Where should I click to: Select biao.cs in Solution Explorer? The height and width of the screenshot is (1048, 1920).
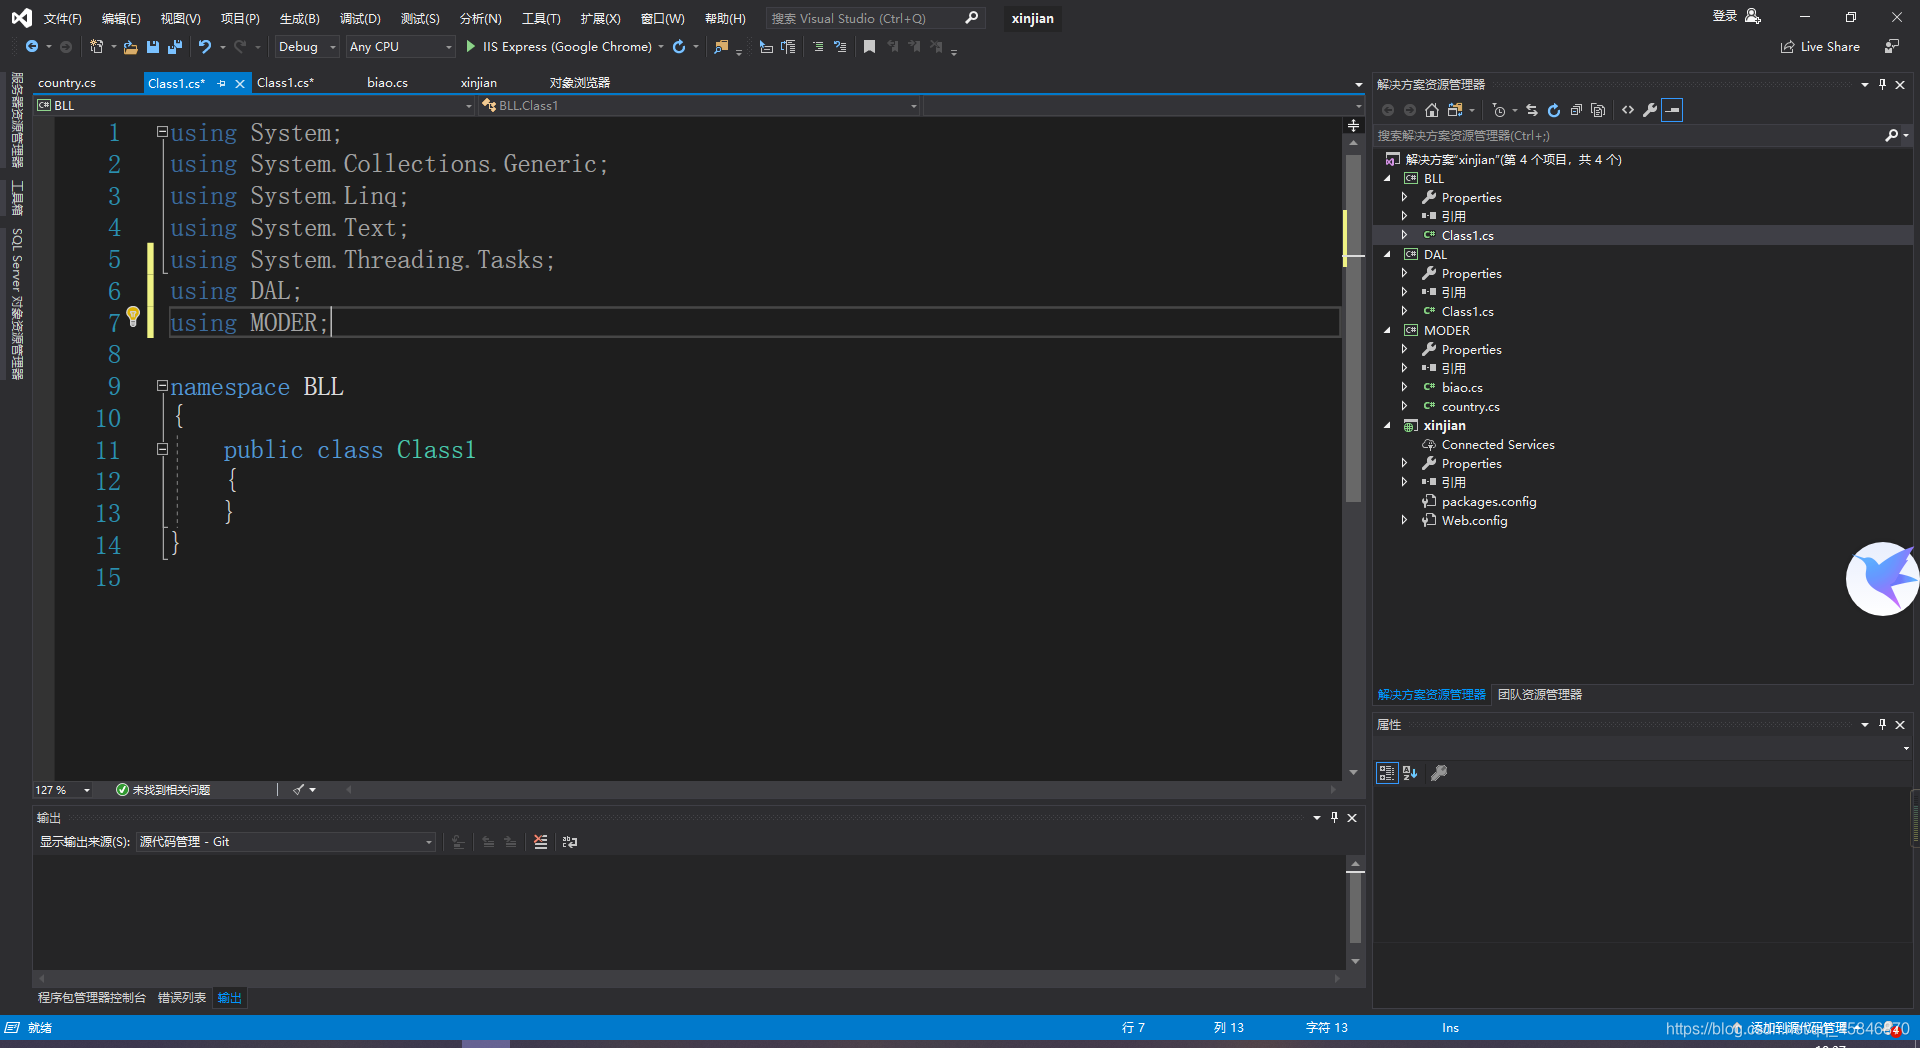[1461, 388]
